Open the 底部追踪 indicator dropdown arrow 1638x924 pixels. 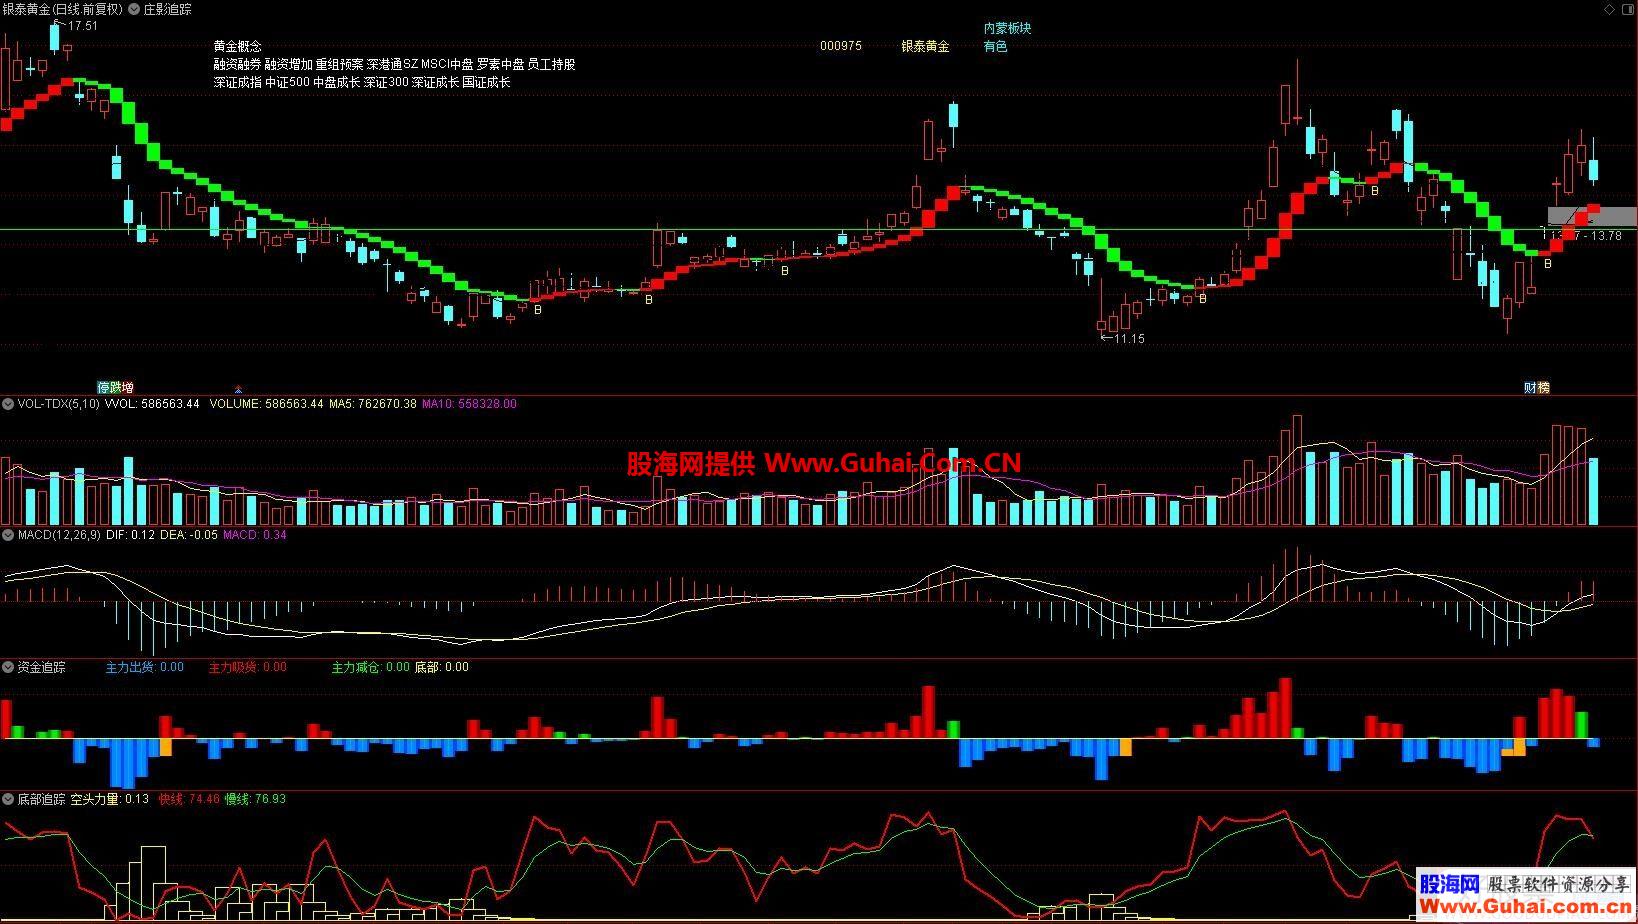(x=8, y=799)
